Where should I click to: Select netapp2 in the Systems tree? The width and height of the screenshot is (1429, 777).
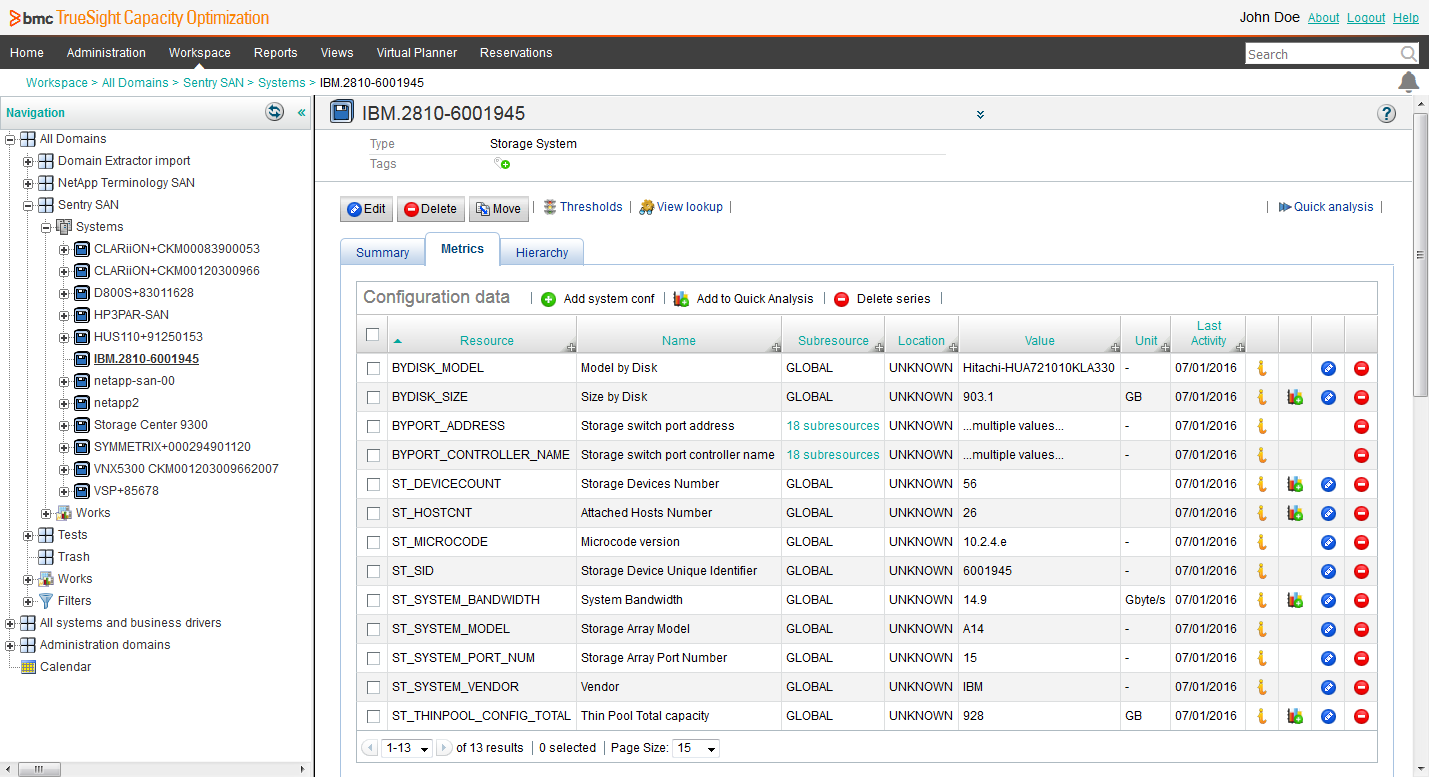116,403
